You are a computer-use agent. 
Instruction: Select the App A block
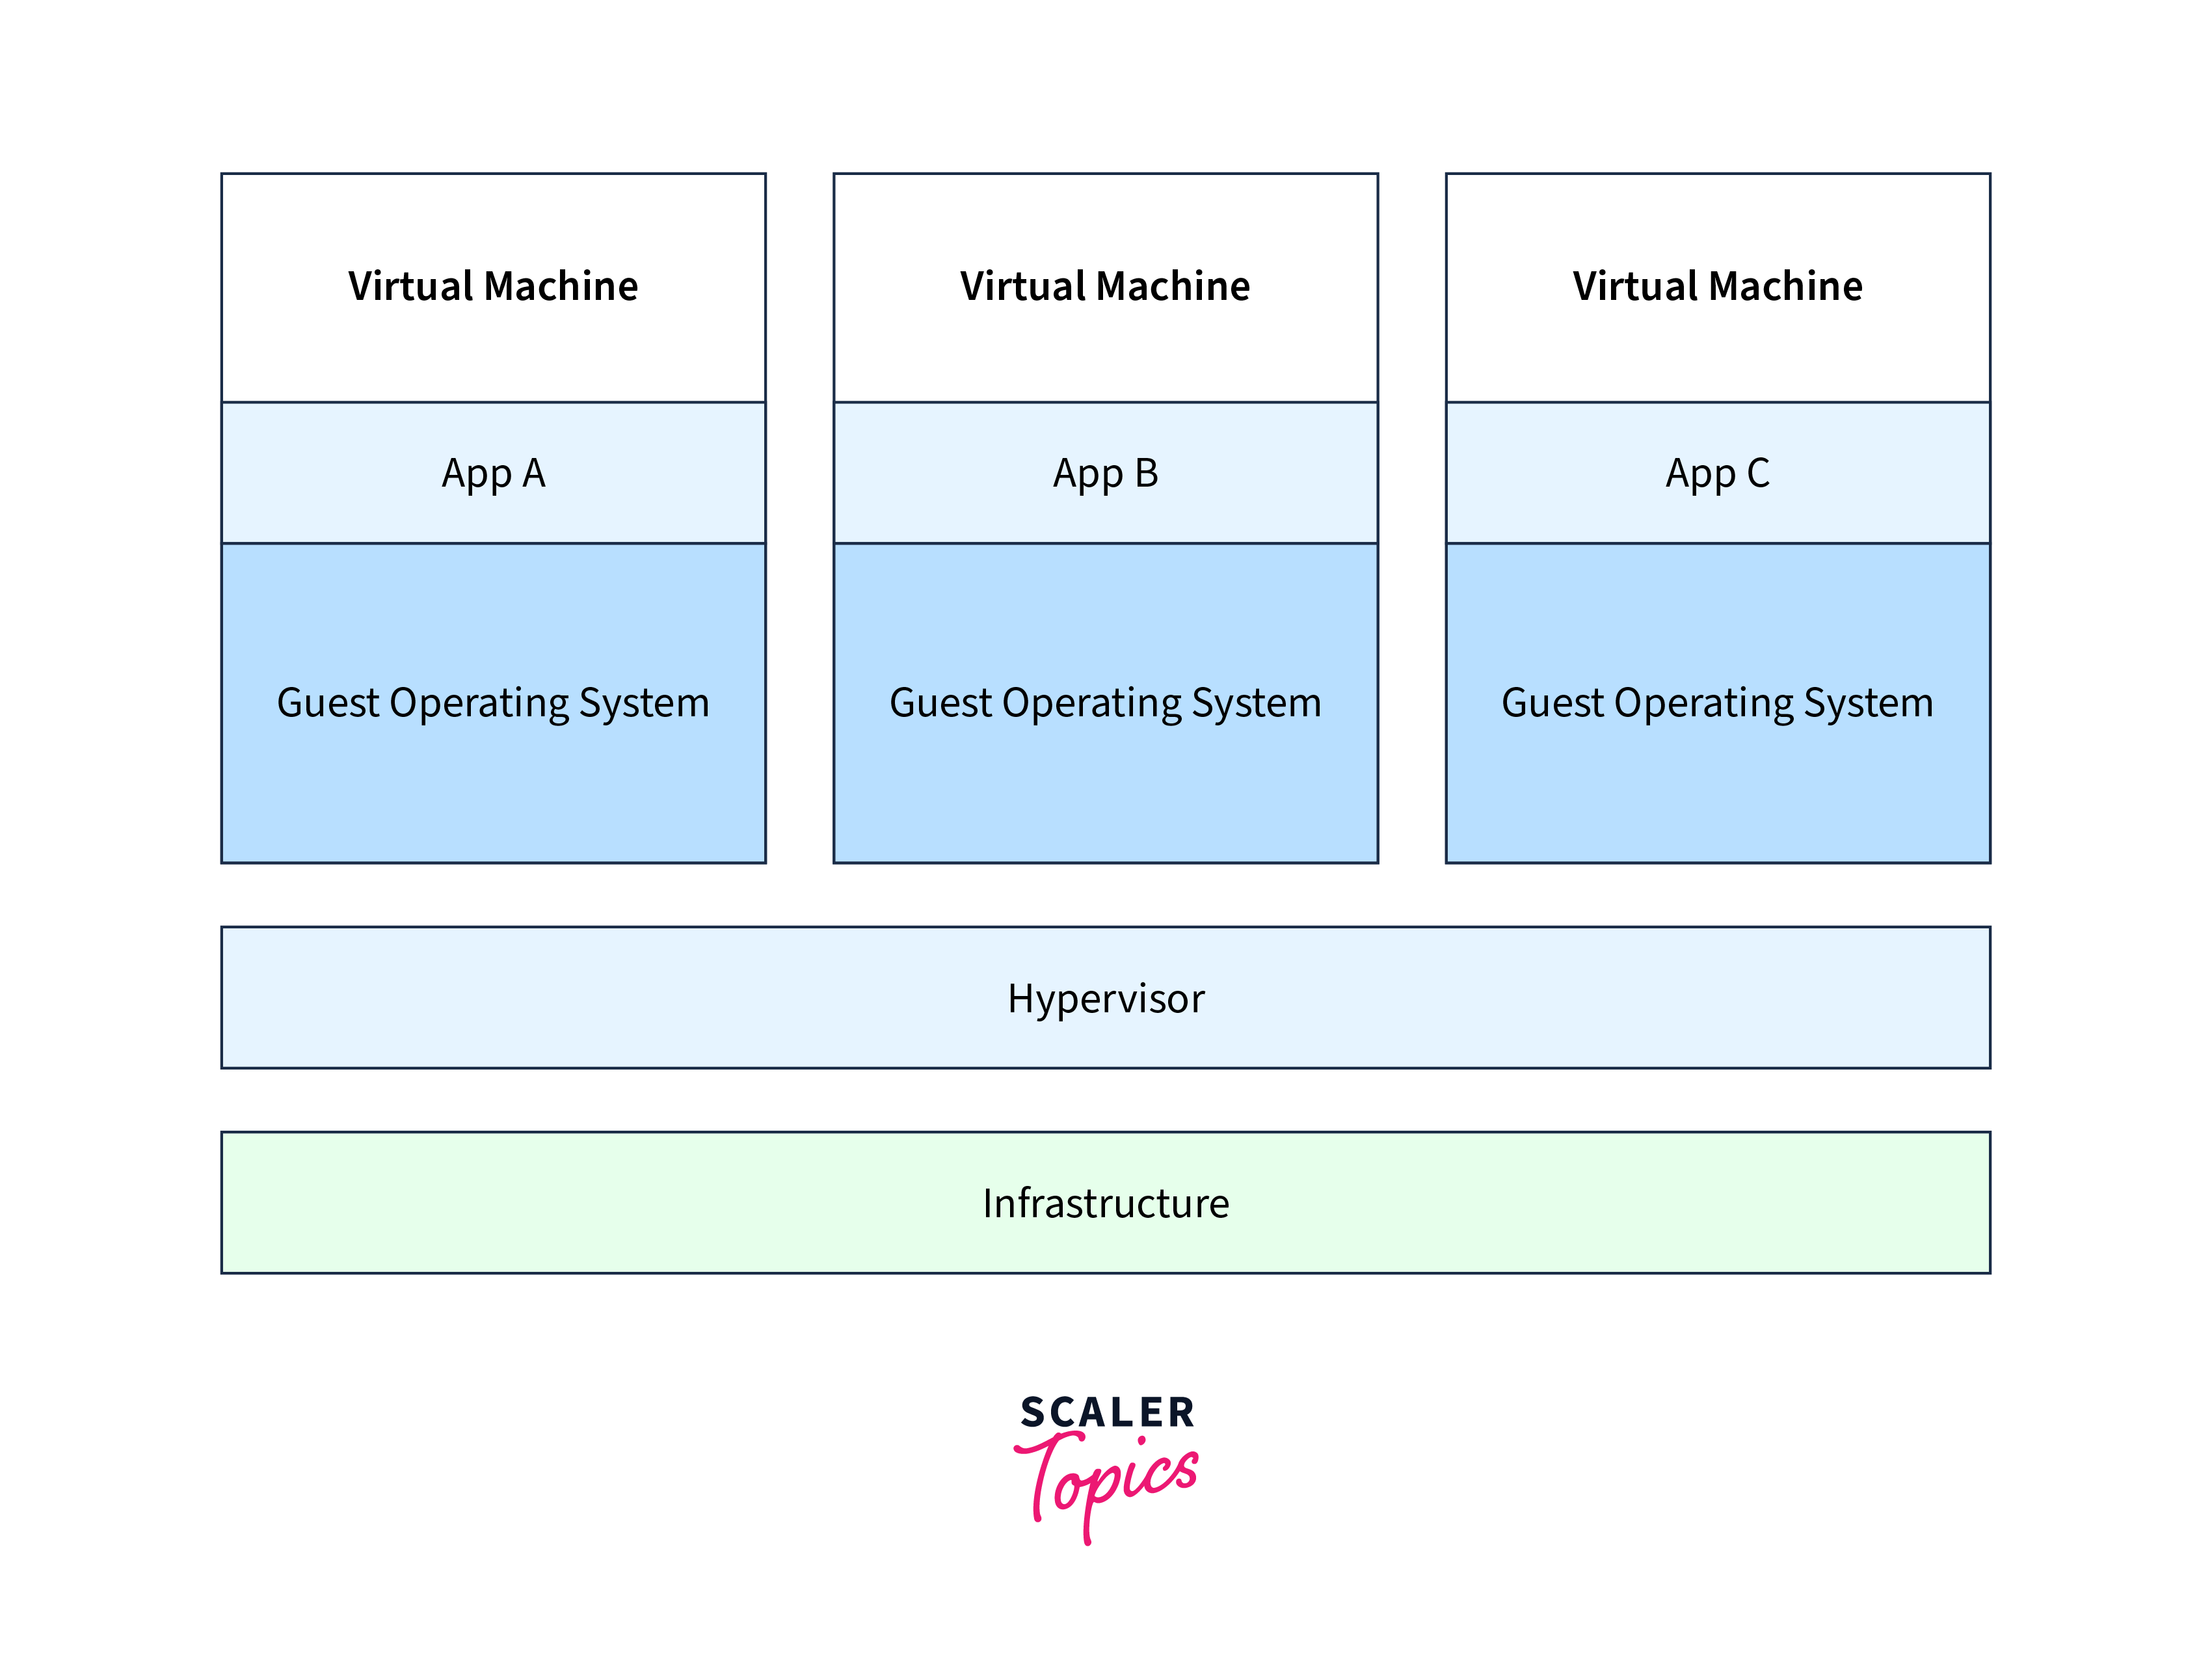[x=493, y=473]
